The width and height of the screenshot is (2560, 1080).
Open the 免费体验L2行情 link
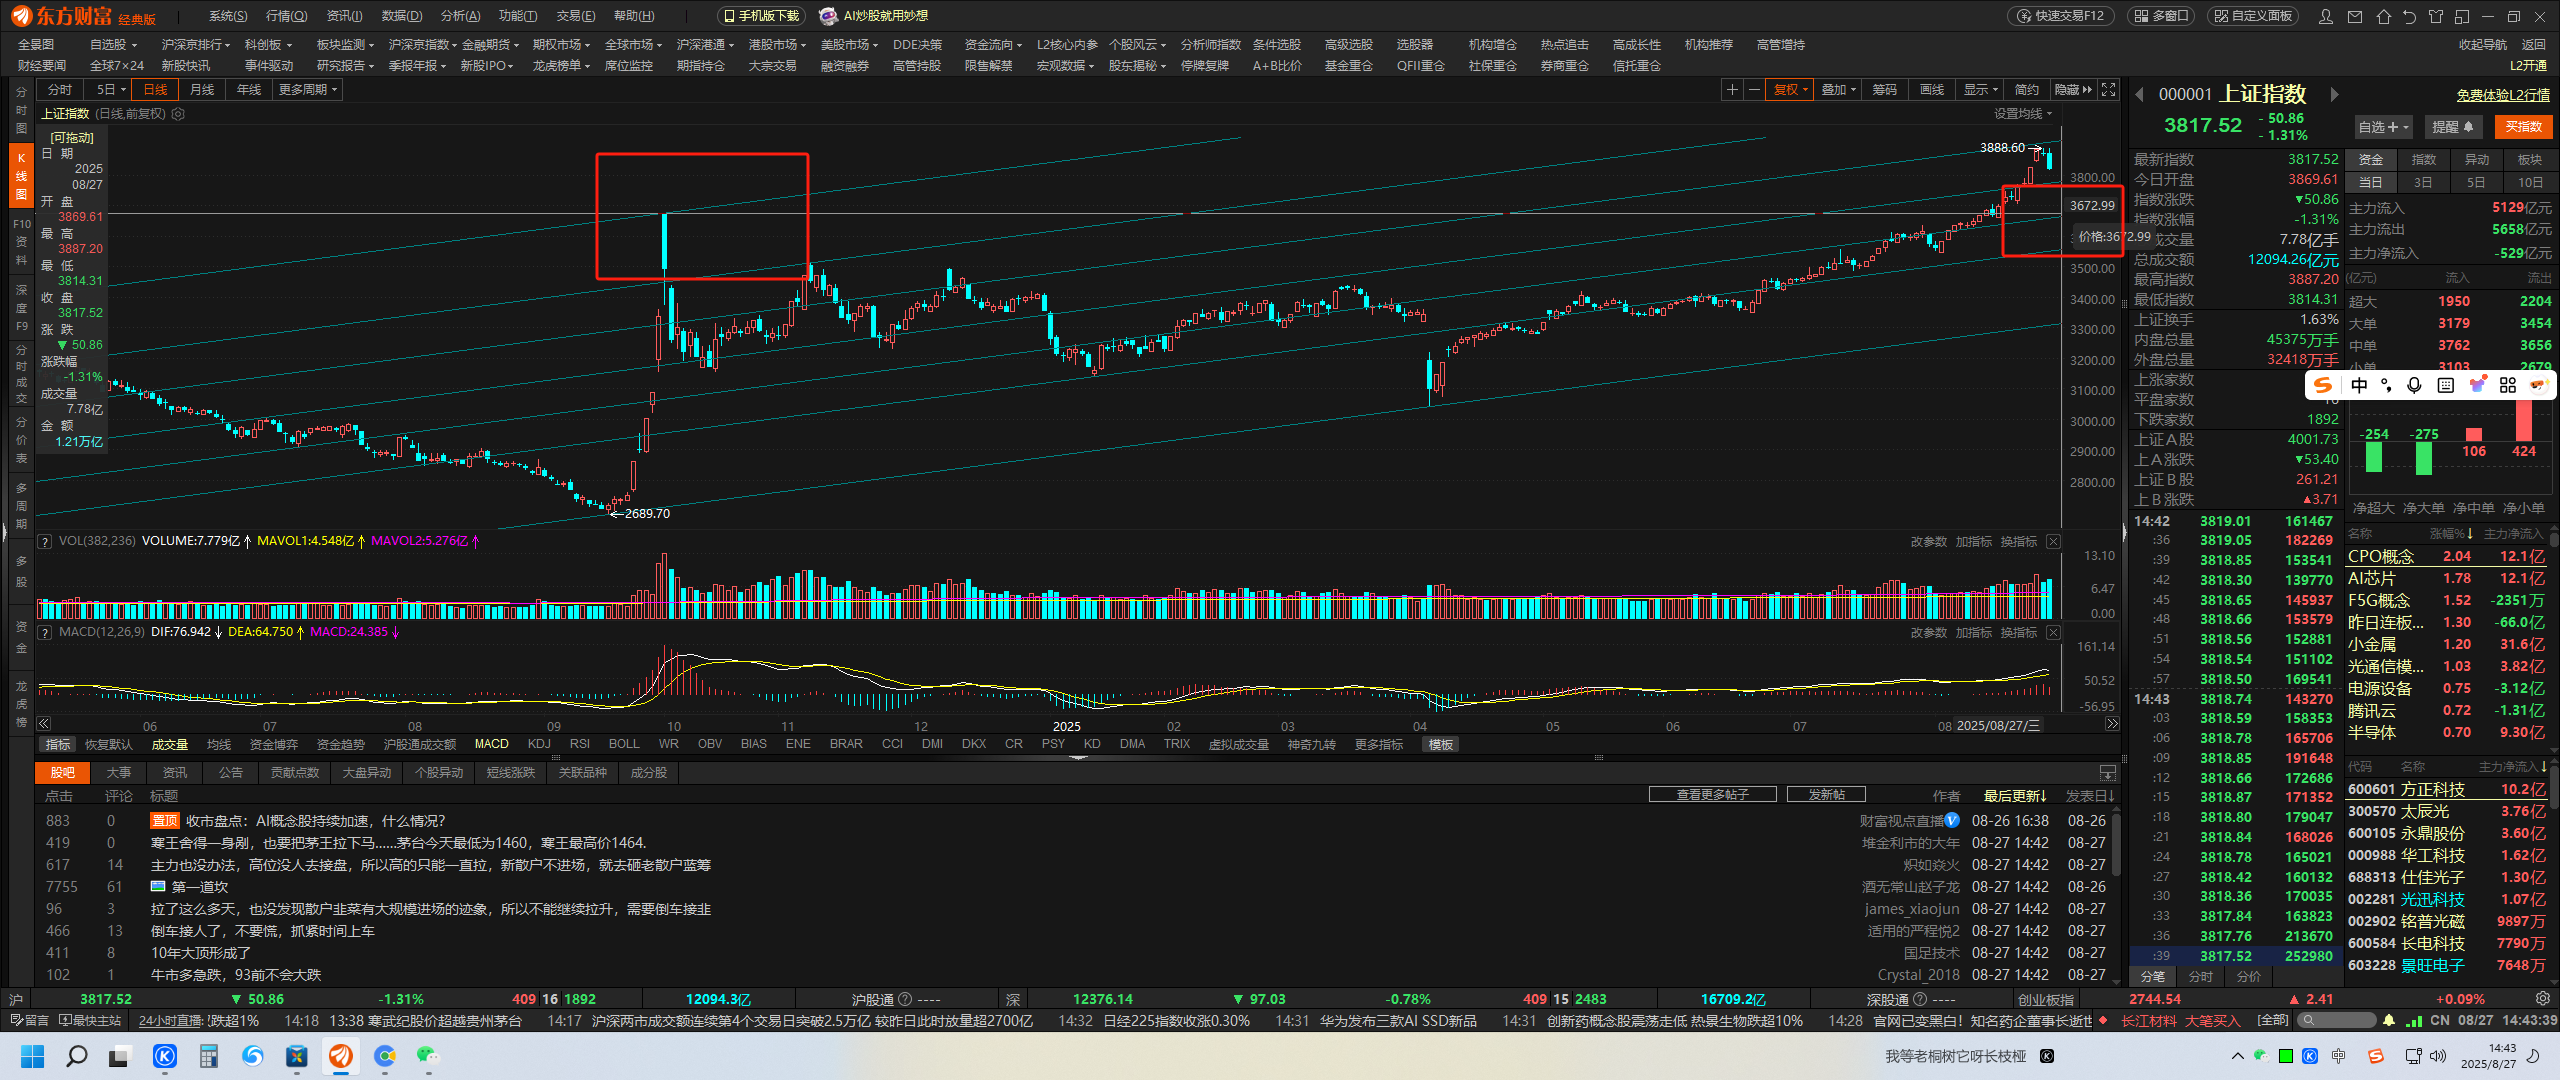[x=2503, y=95]
